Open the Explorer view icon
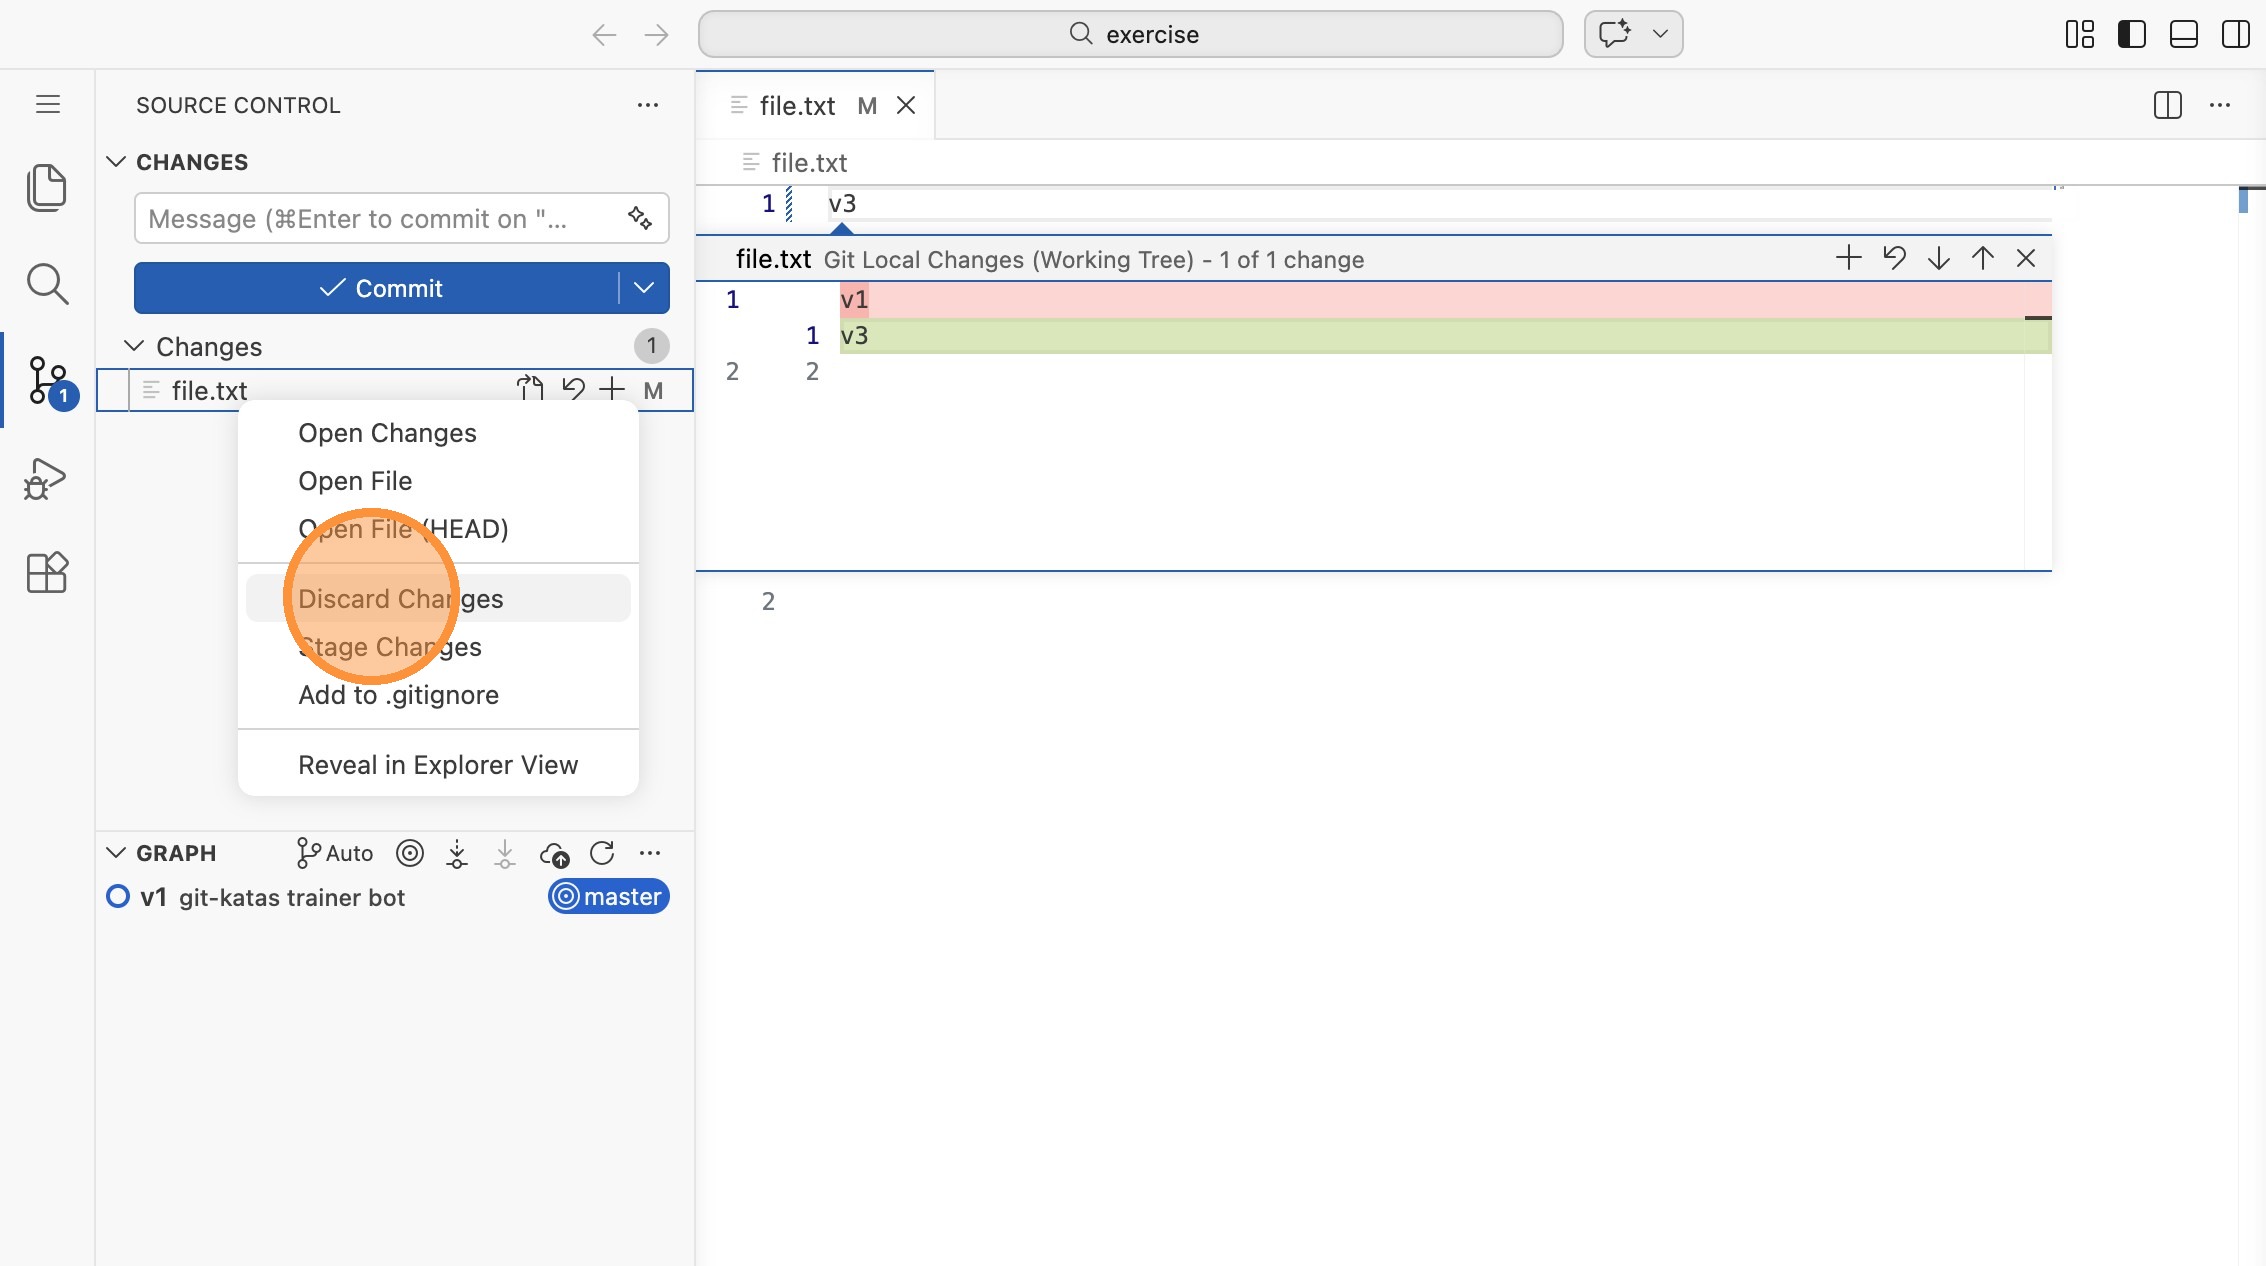Screen dimensions: 2266x1266 46,188
